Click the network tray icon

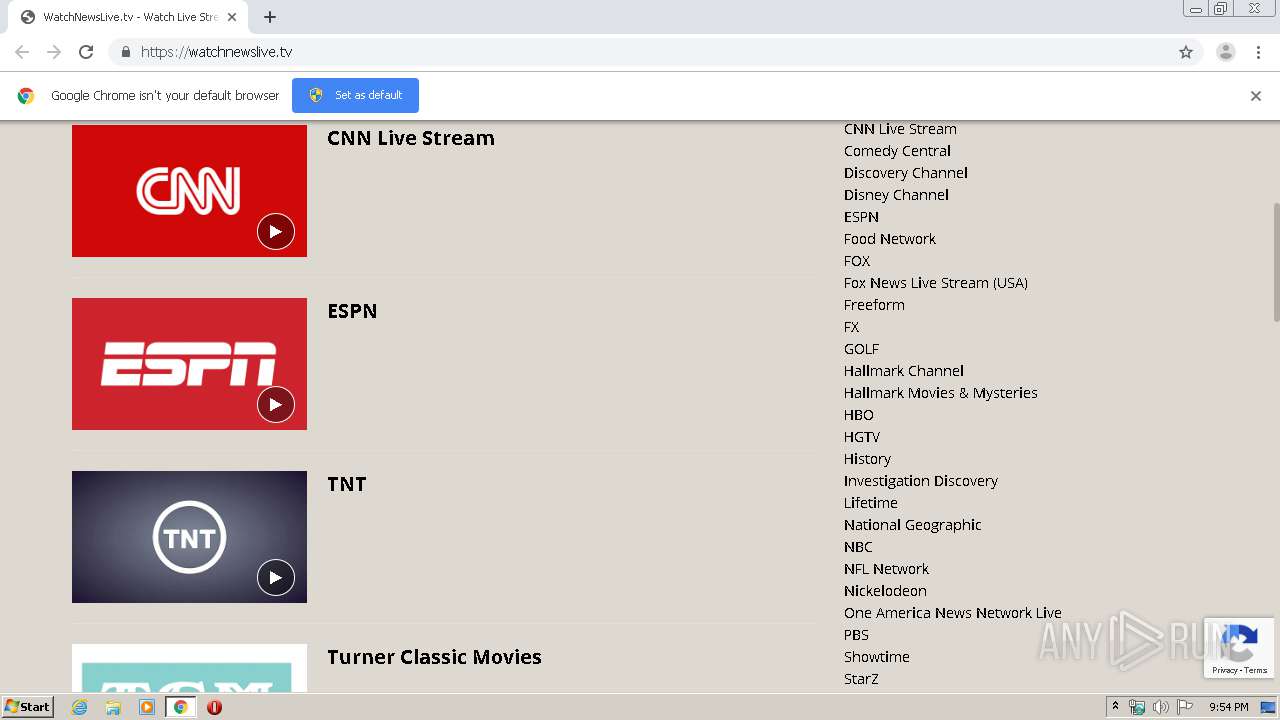pyautogui.click(x=1137, y=707)
